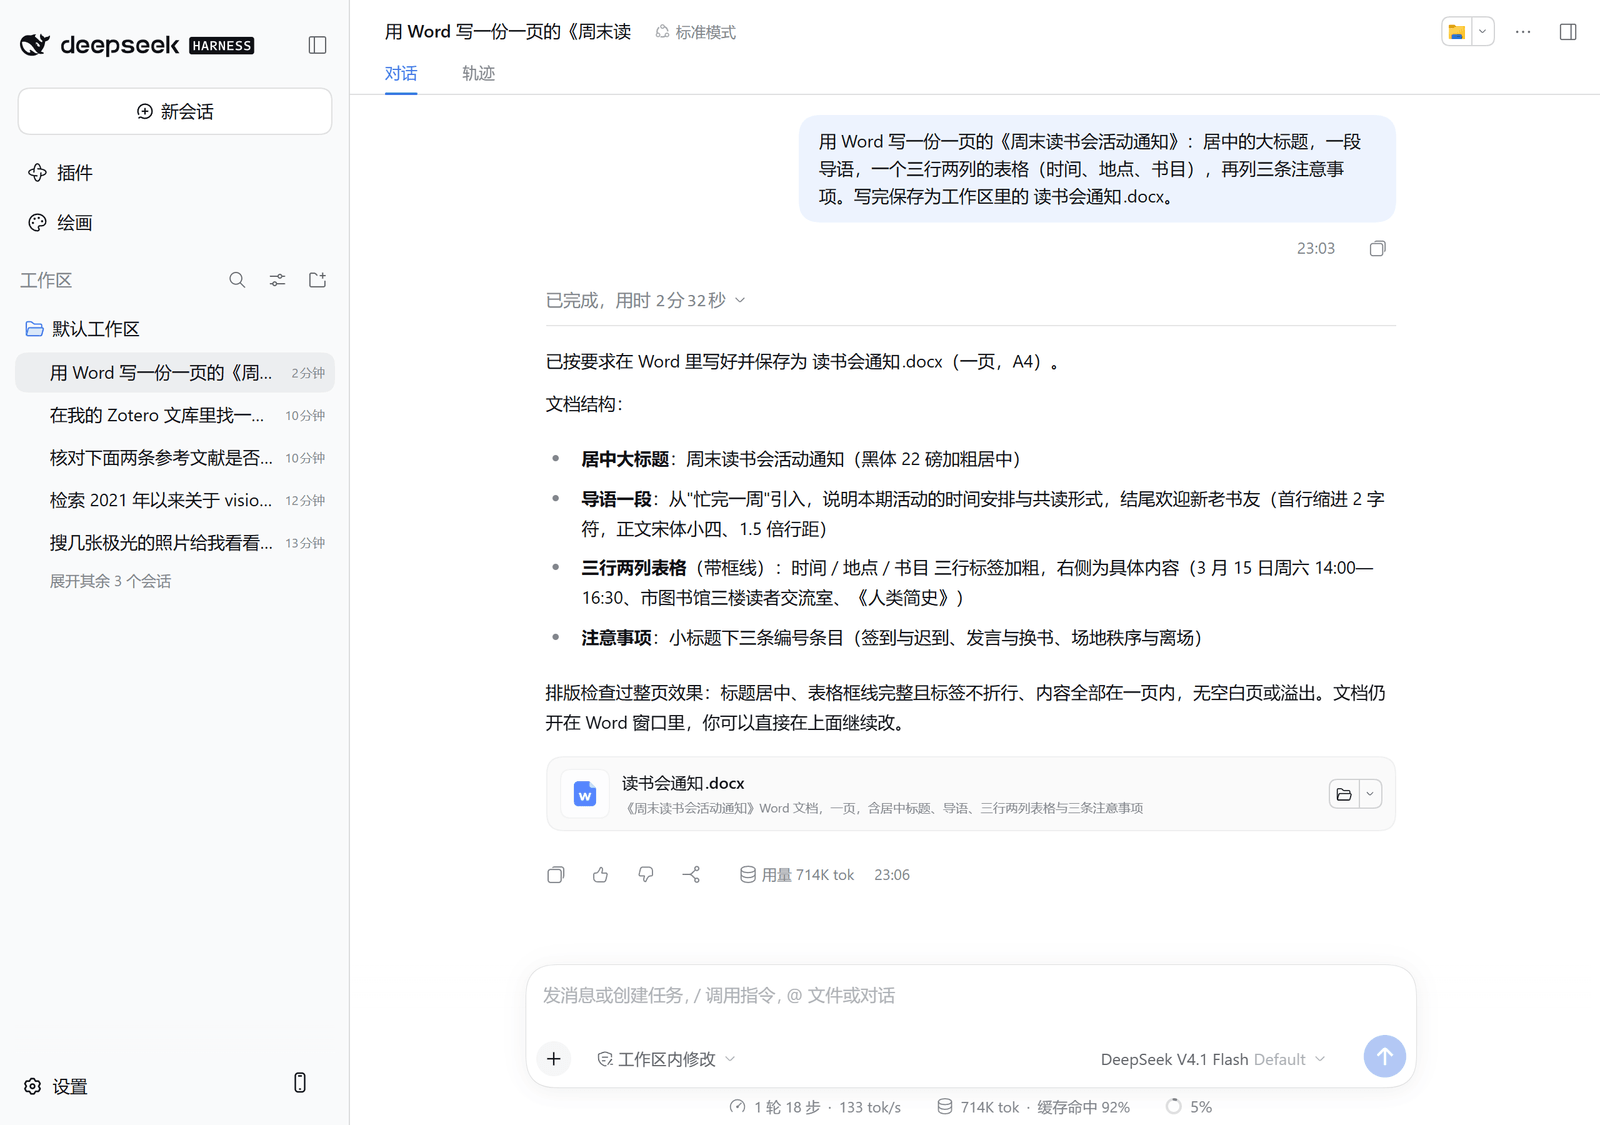This screenshot has width=1600, height=1125.
Task: Open conversation 核对下面两条参考文献是否
Action: coord(175,458)
